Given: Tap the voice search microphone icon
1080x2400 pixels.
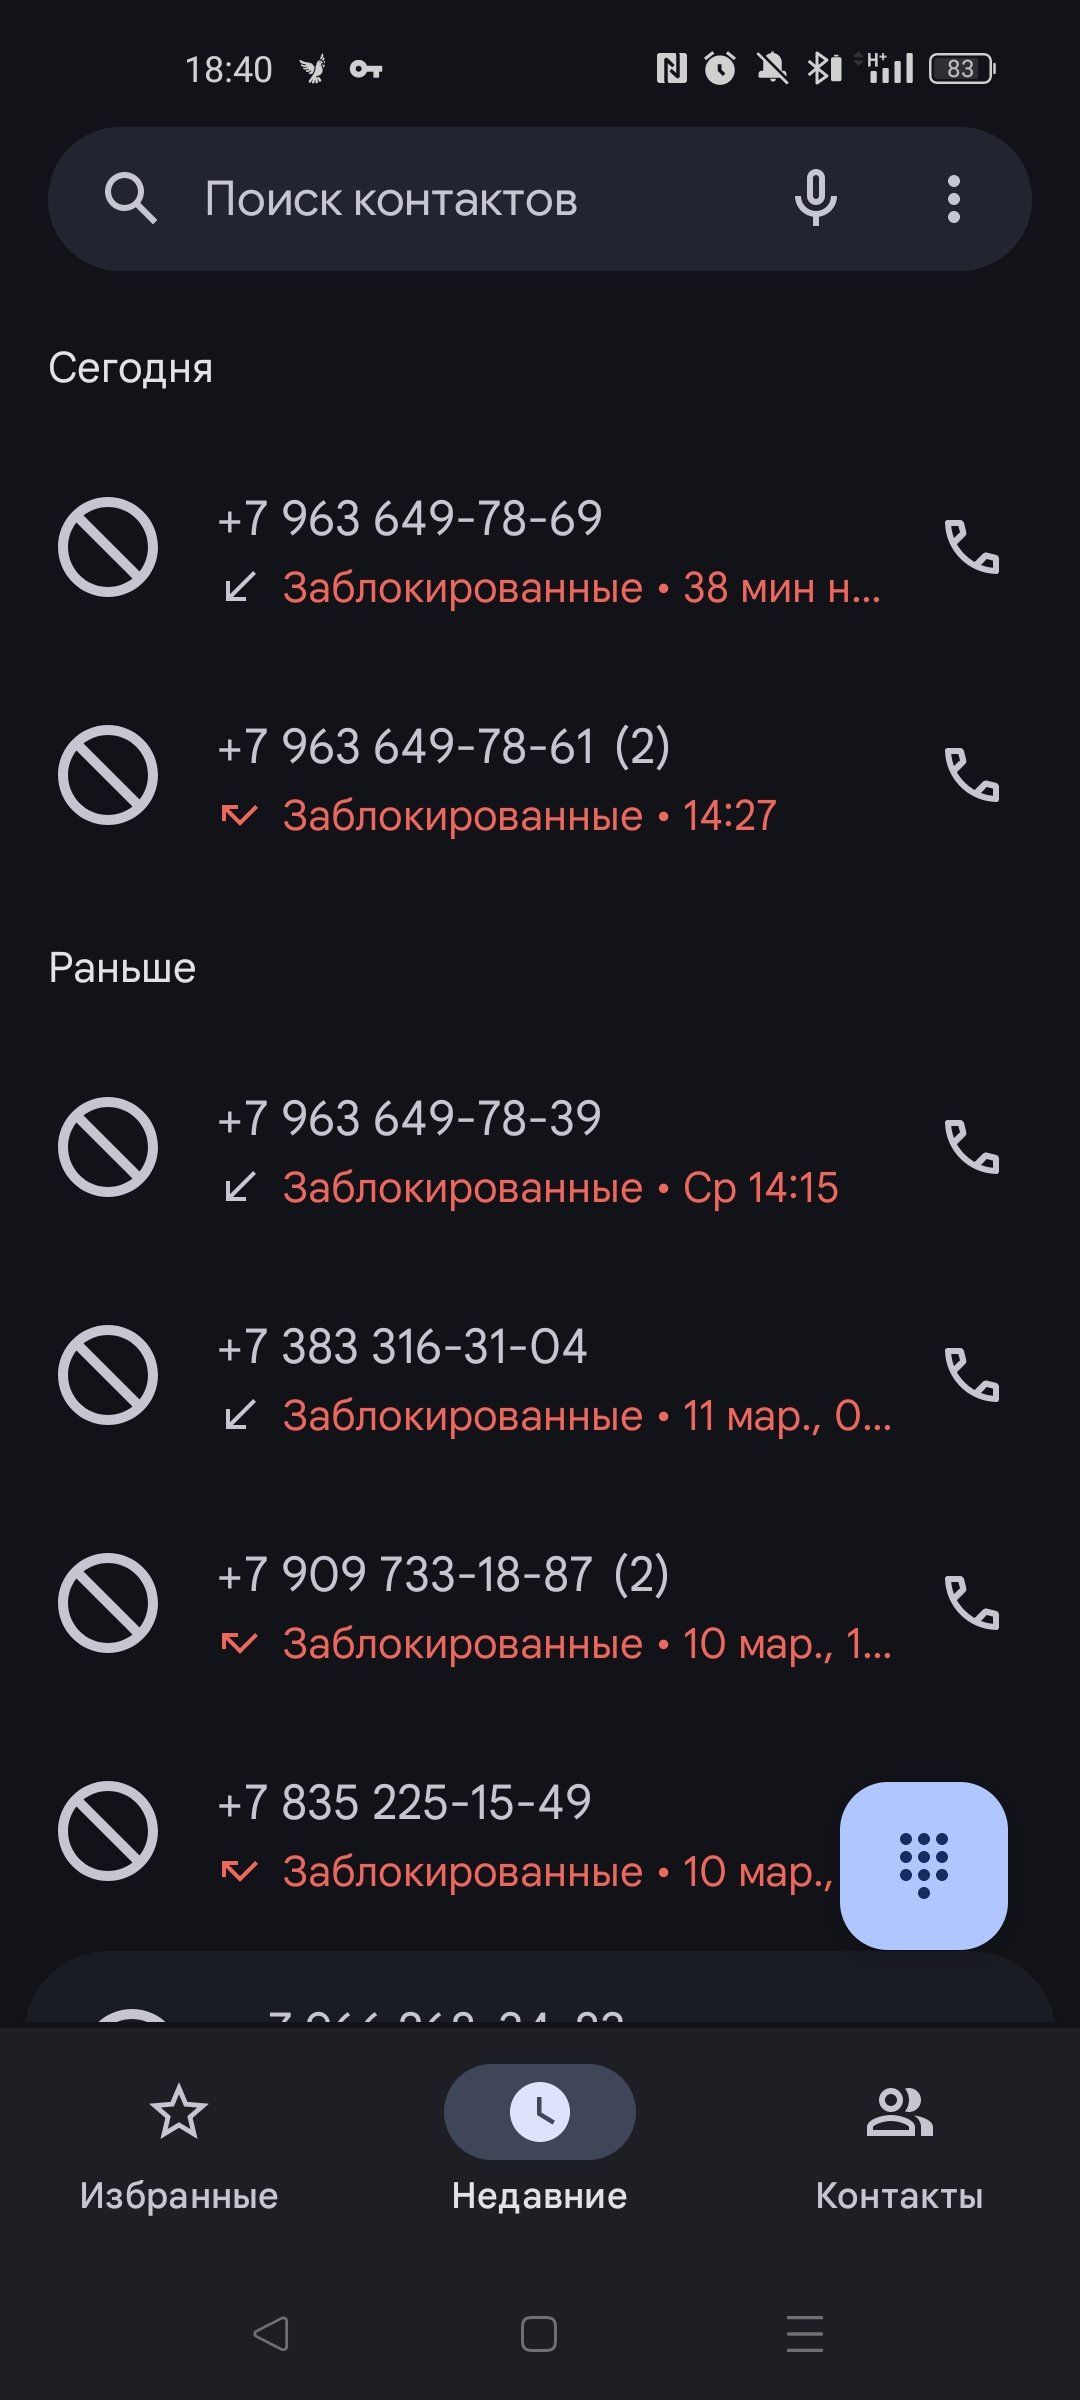Looking at the screenshot, I should (x=815, y=198).
